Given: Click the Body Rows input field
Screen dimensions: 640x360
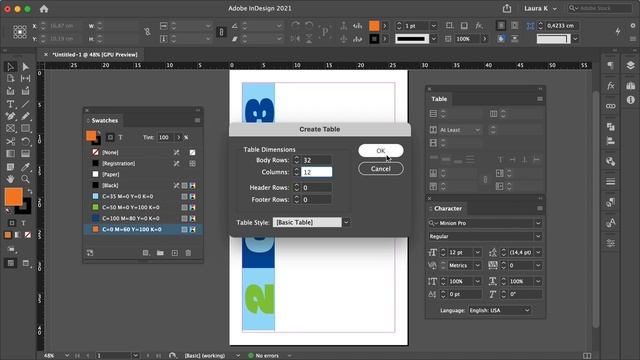Looking at the screenshot, I should coord(316,160).
